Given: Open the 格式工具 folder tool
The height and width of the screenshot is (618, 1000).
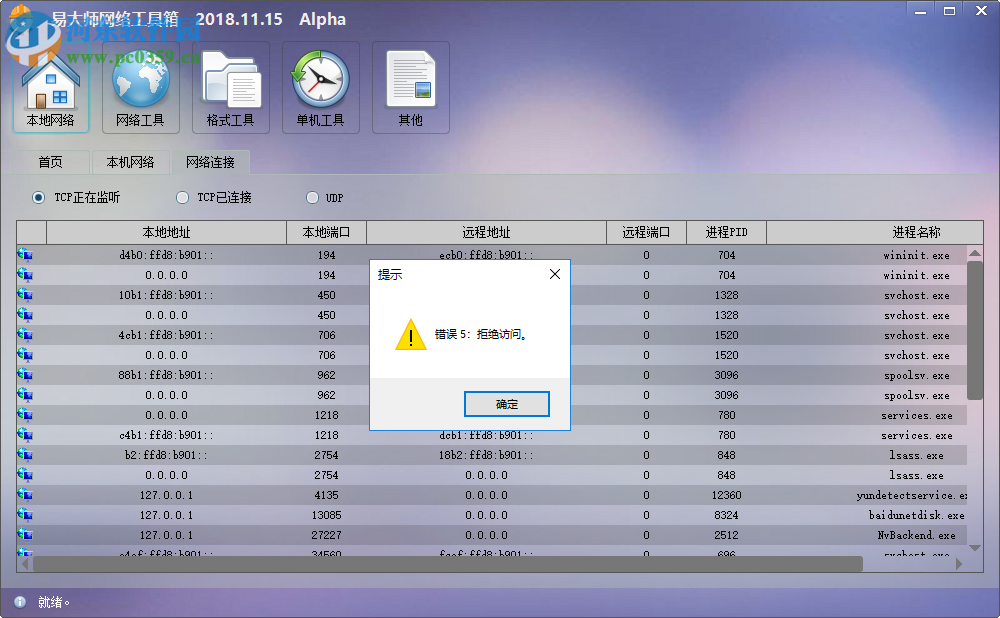Looking at the screenshot, I should [x=230, y=88].
